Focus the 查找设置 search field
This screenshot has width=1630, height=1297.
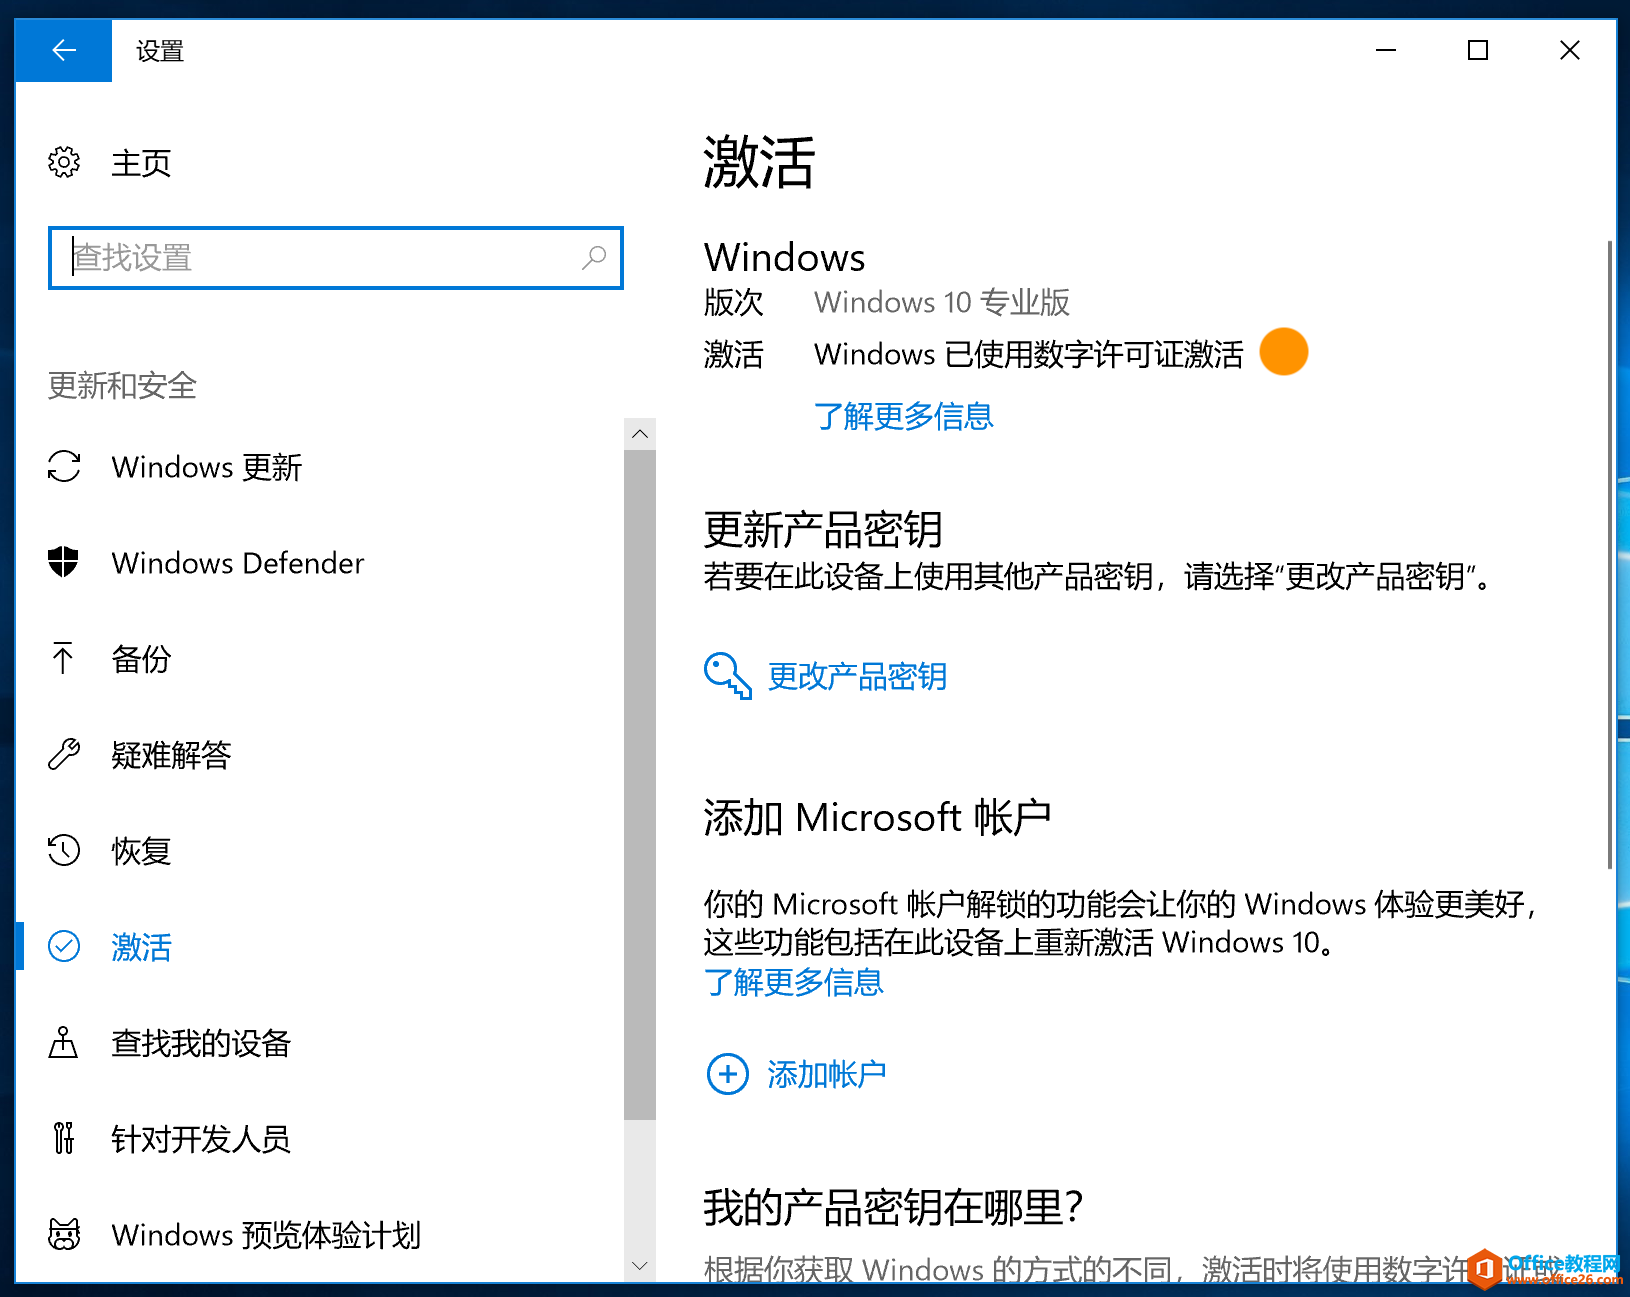[x=336, y=258]
